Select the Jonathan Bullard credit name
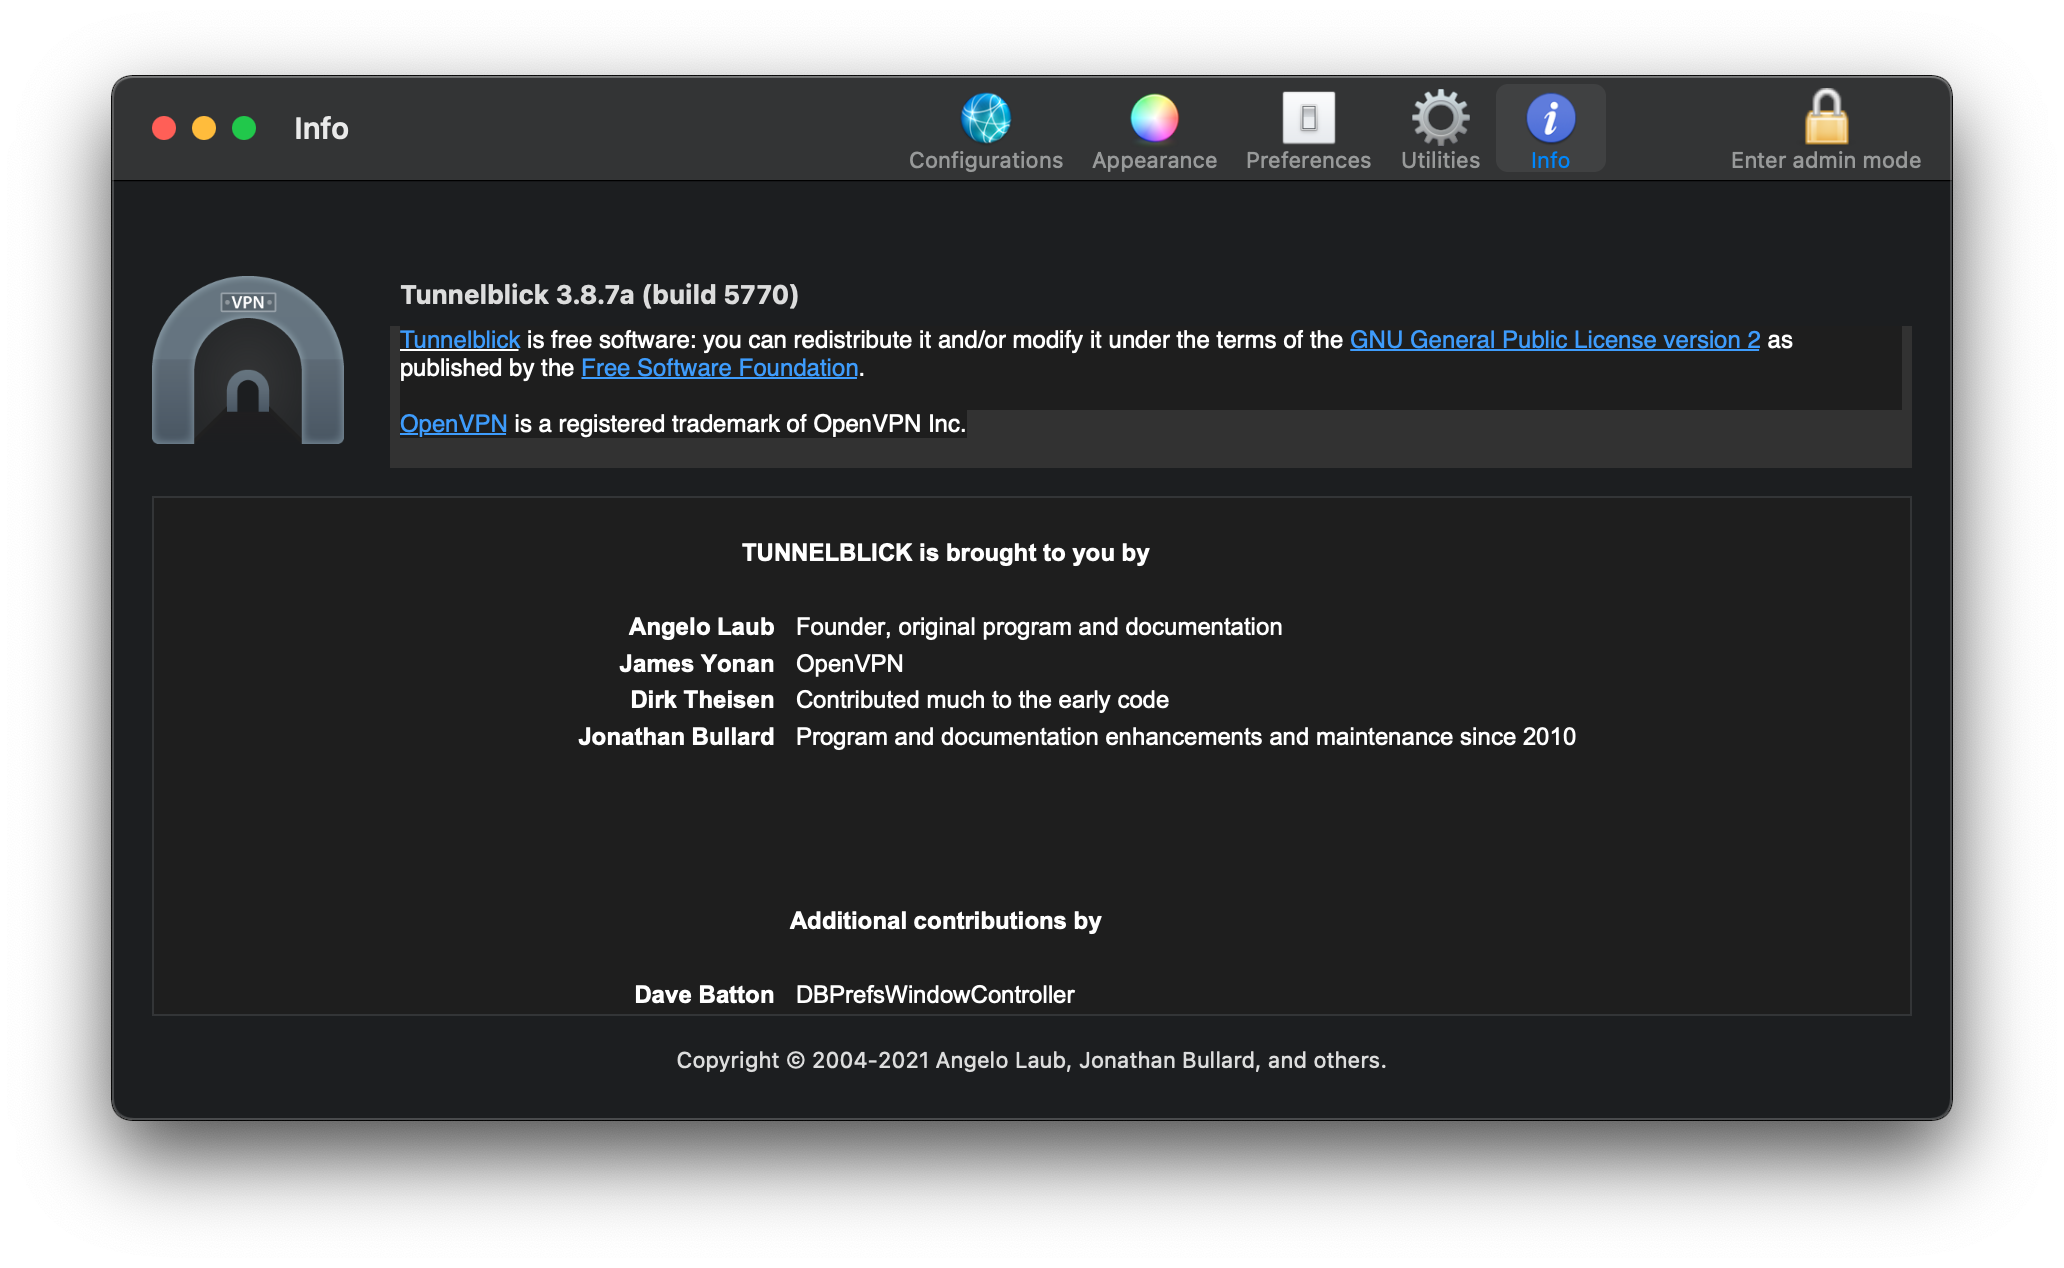Image resolution: width=2064 pixels, height=1268 pixels. [x=676, y=737]
